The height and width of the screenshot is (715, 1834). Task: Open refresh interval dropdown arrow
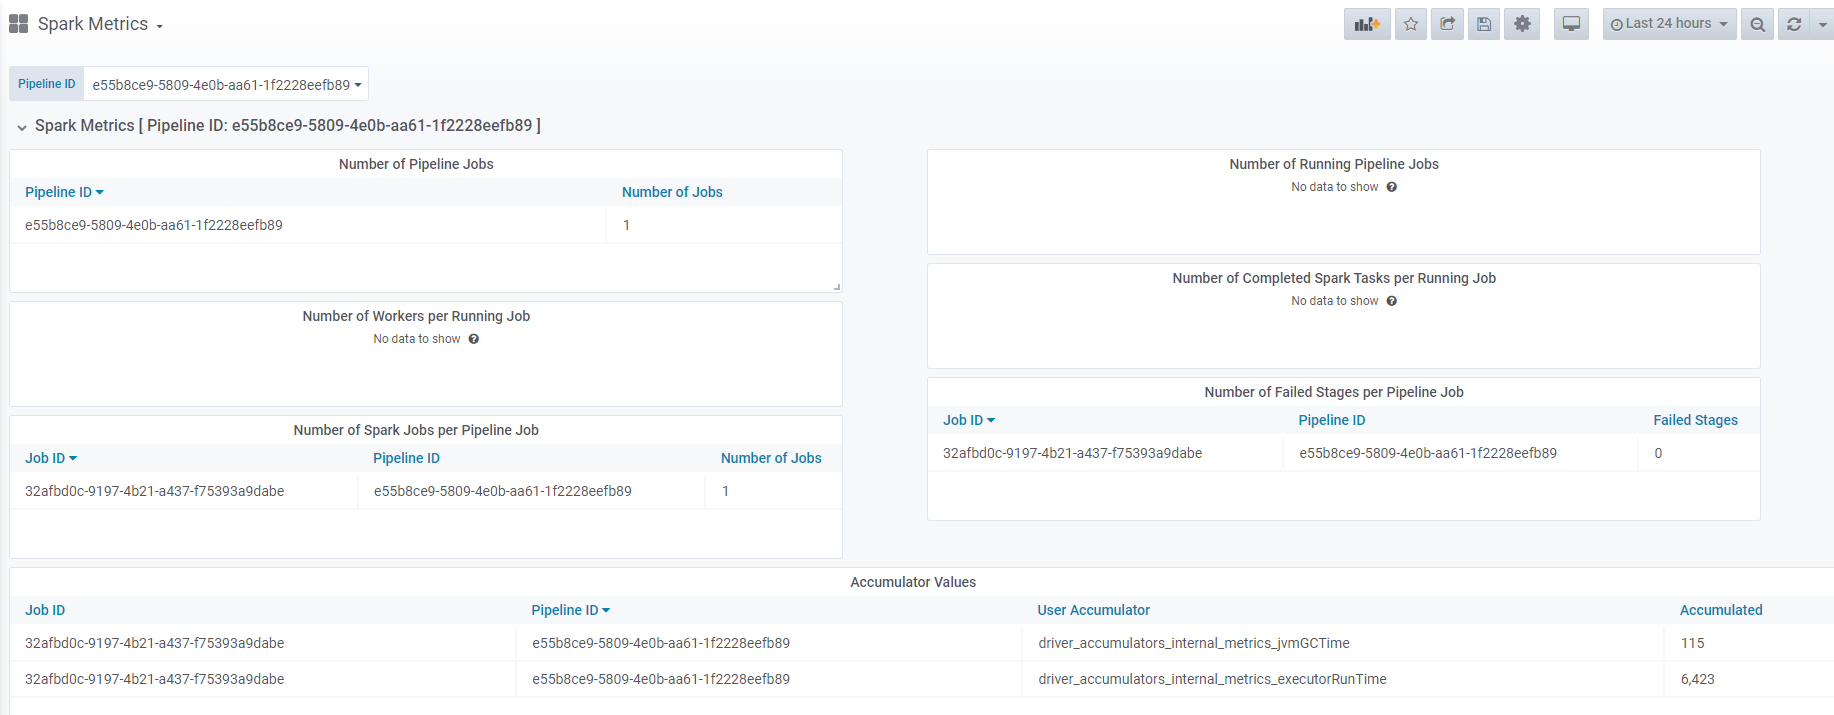(1822, 24)
